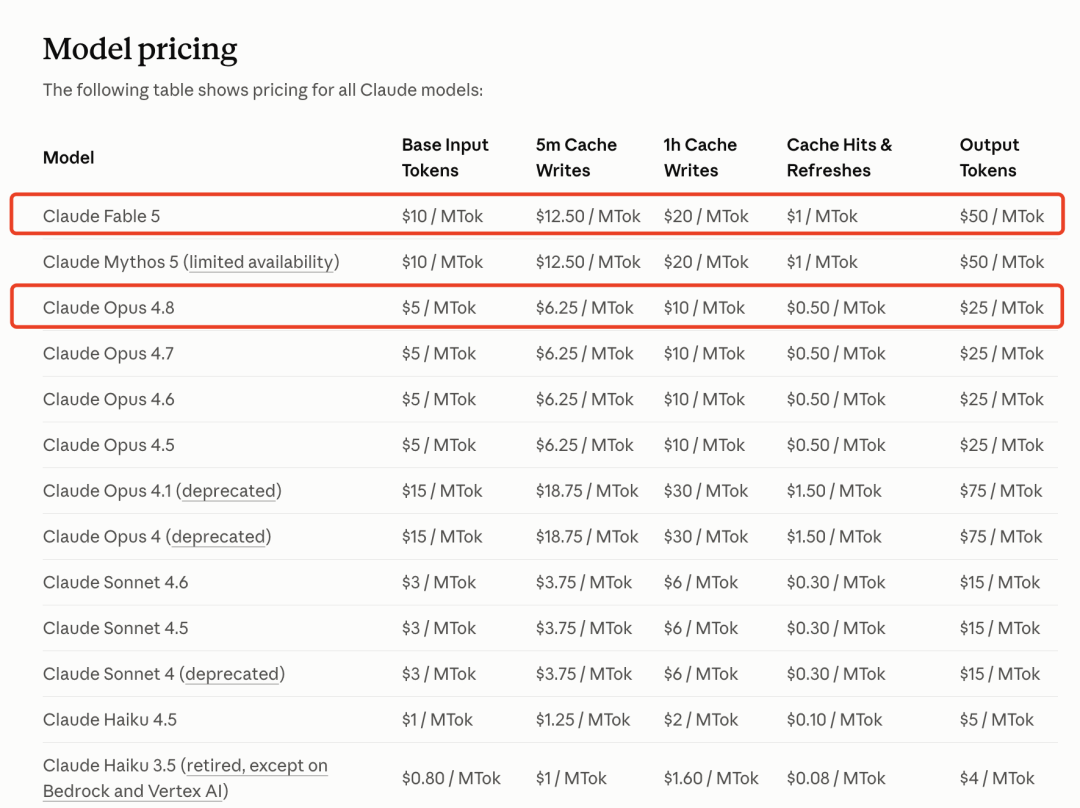Select the Claude Fable 5 model name
The width and height of the screenshot is (1080, 808).
[x=101, y=216]
